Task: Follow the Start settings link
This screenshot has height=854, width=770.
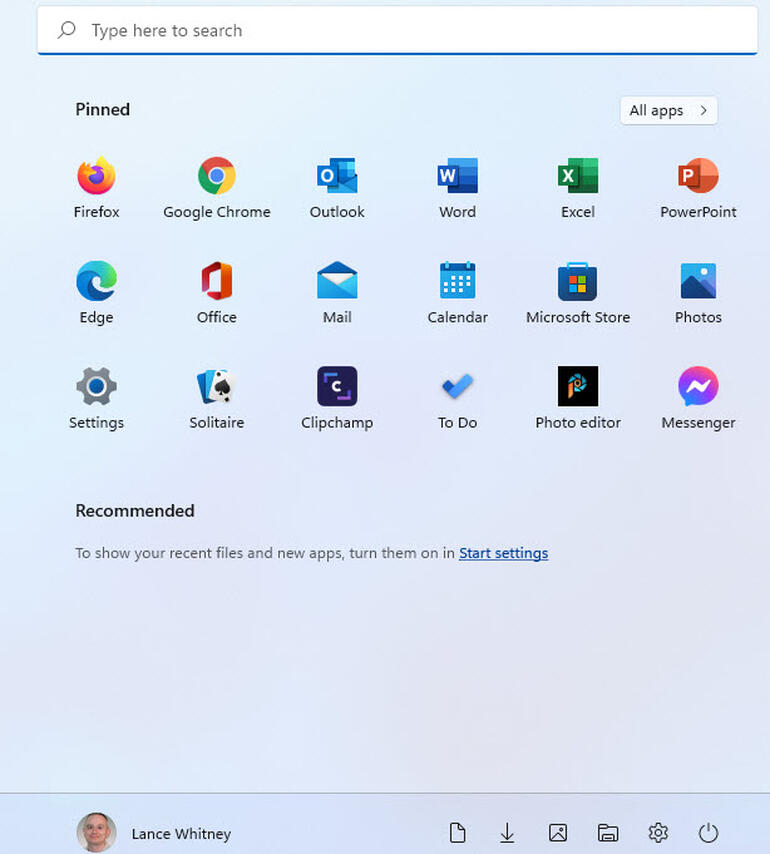Action: click(503, 553)
